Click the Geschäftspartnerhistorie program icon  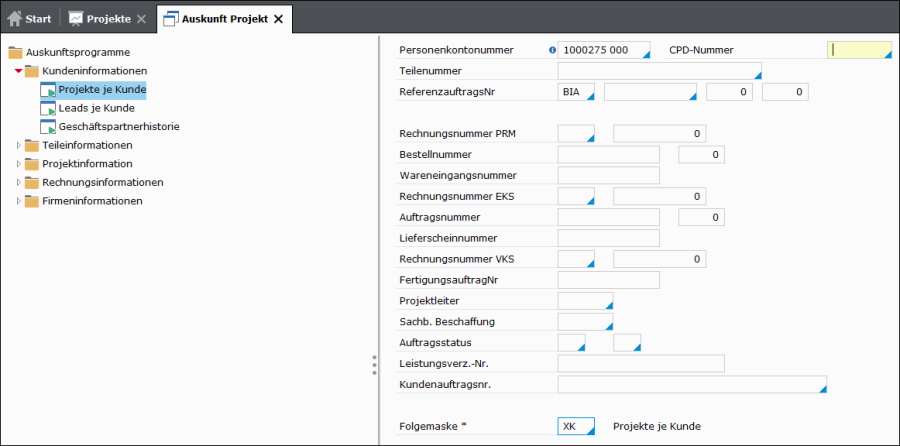tap(48, 127)
